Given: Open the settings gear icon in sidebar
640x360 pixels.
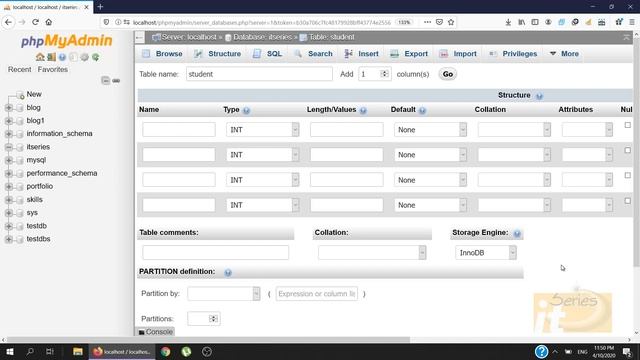Looking at the screenshot, I should (x=84, y=57).
